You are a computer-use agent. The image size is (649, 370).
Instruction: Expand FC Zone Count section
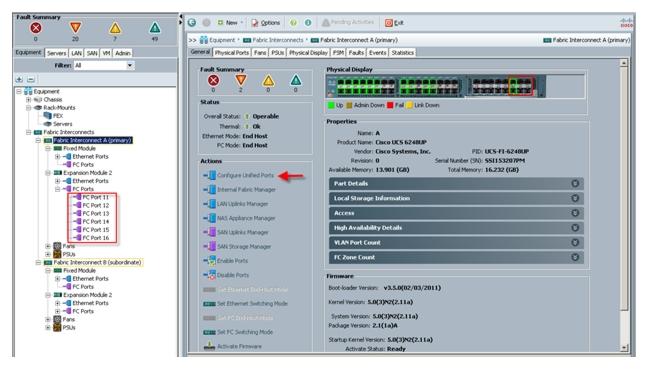tap(456, 257)
